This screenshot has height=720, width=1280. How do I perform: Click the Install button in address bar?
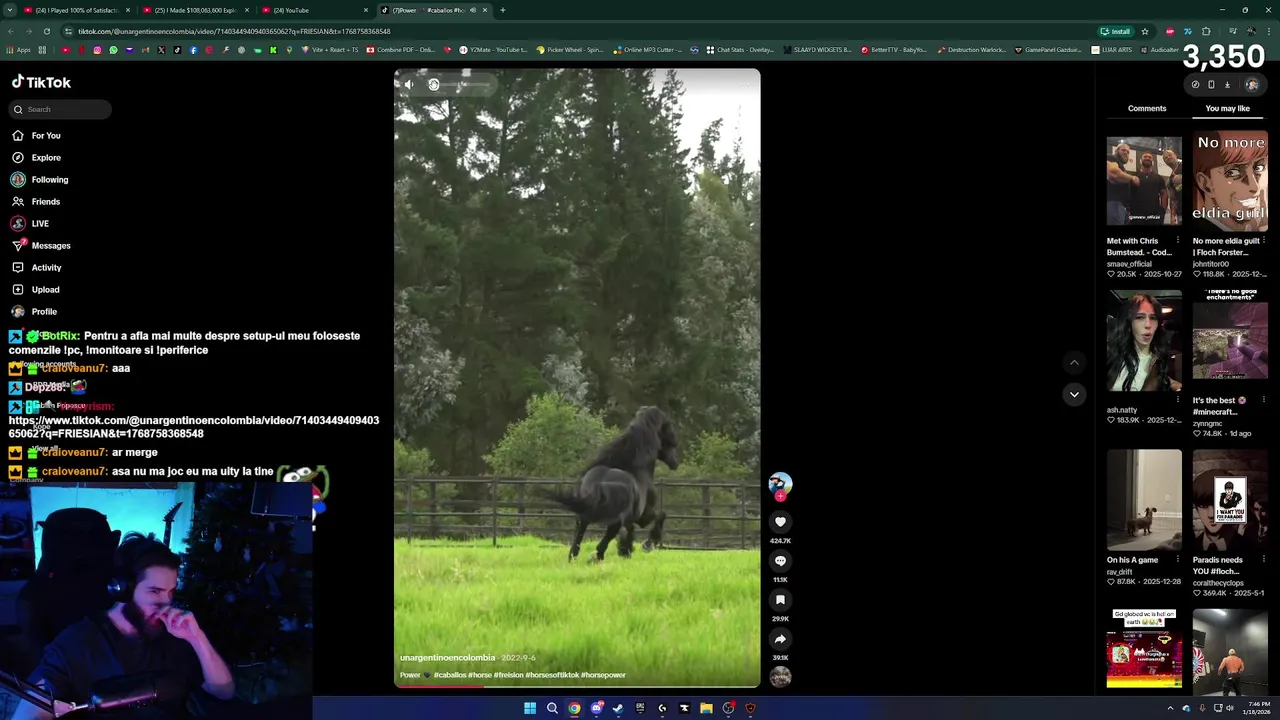(1115, 31)
